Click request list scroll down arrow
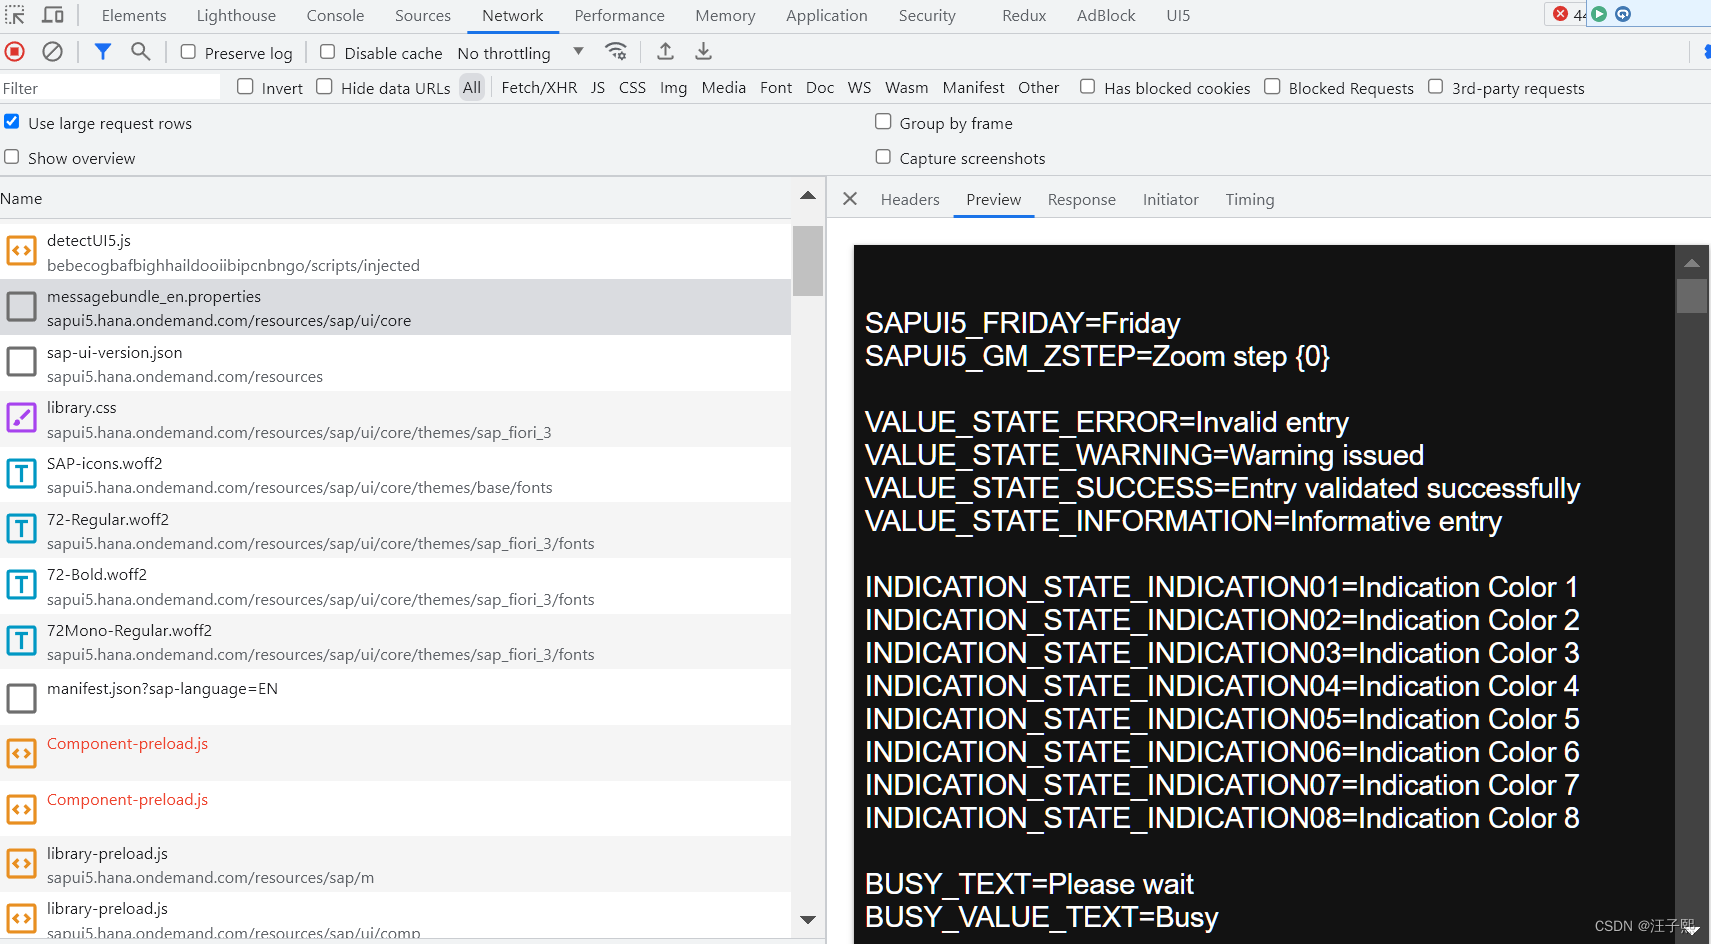 (808, 919)
